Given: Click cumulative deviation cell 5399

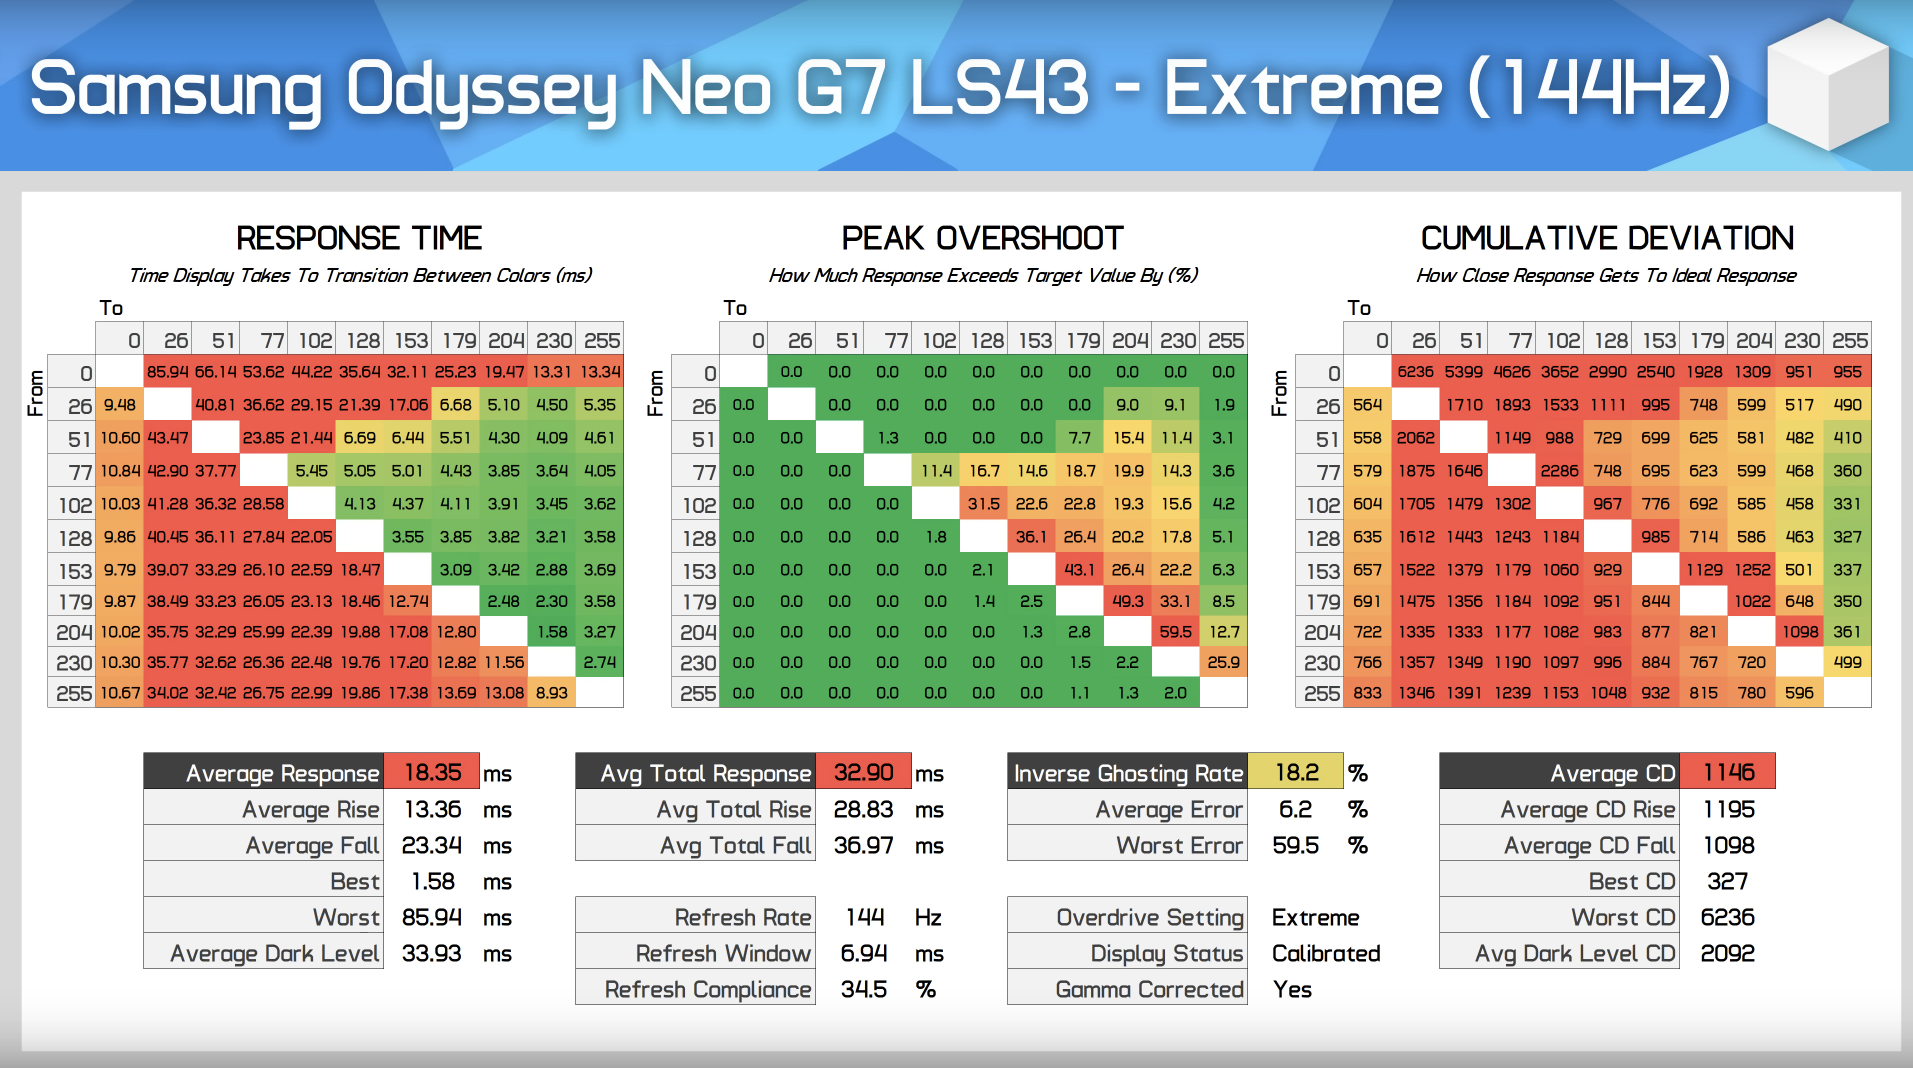Looking at the screenshot, I should 1464,372.
